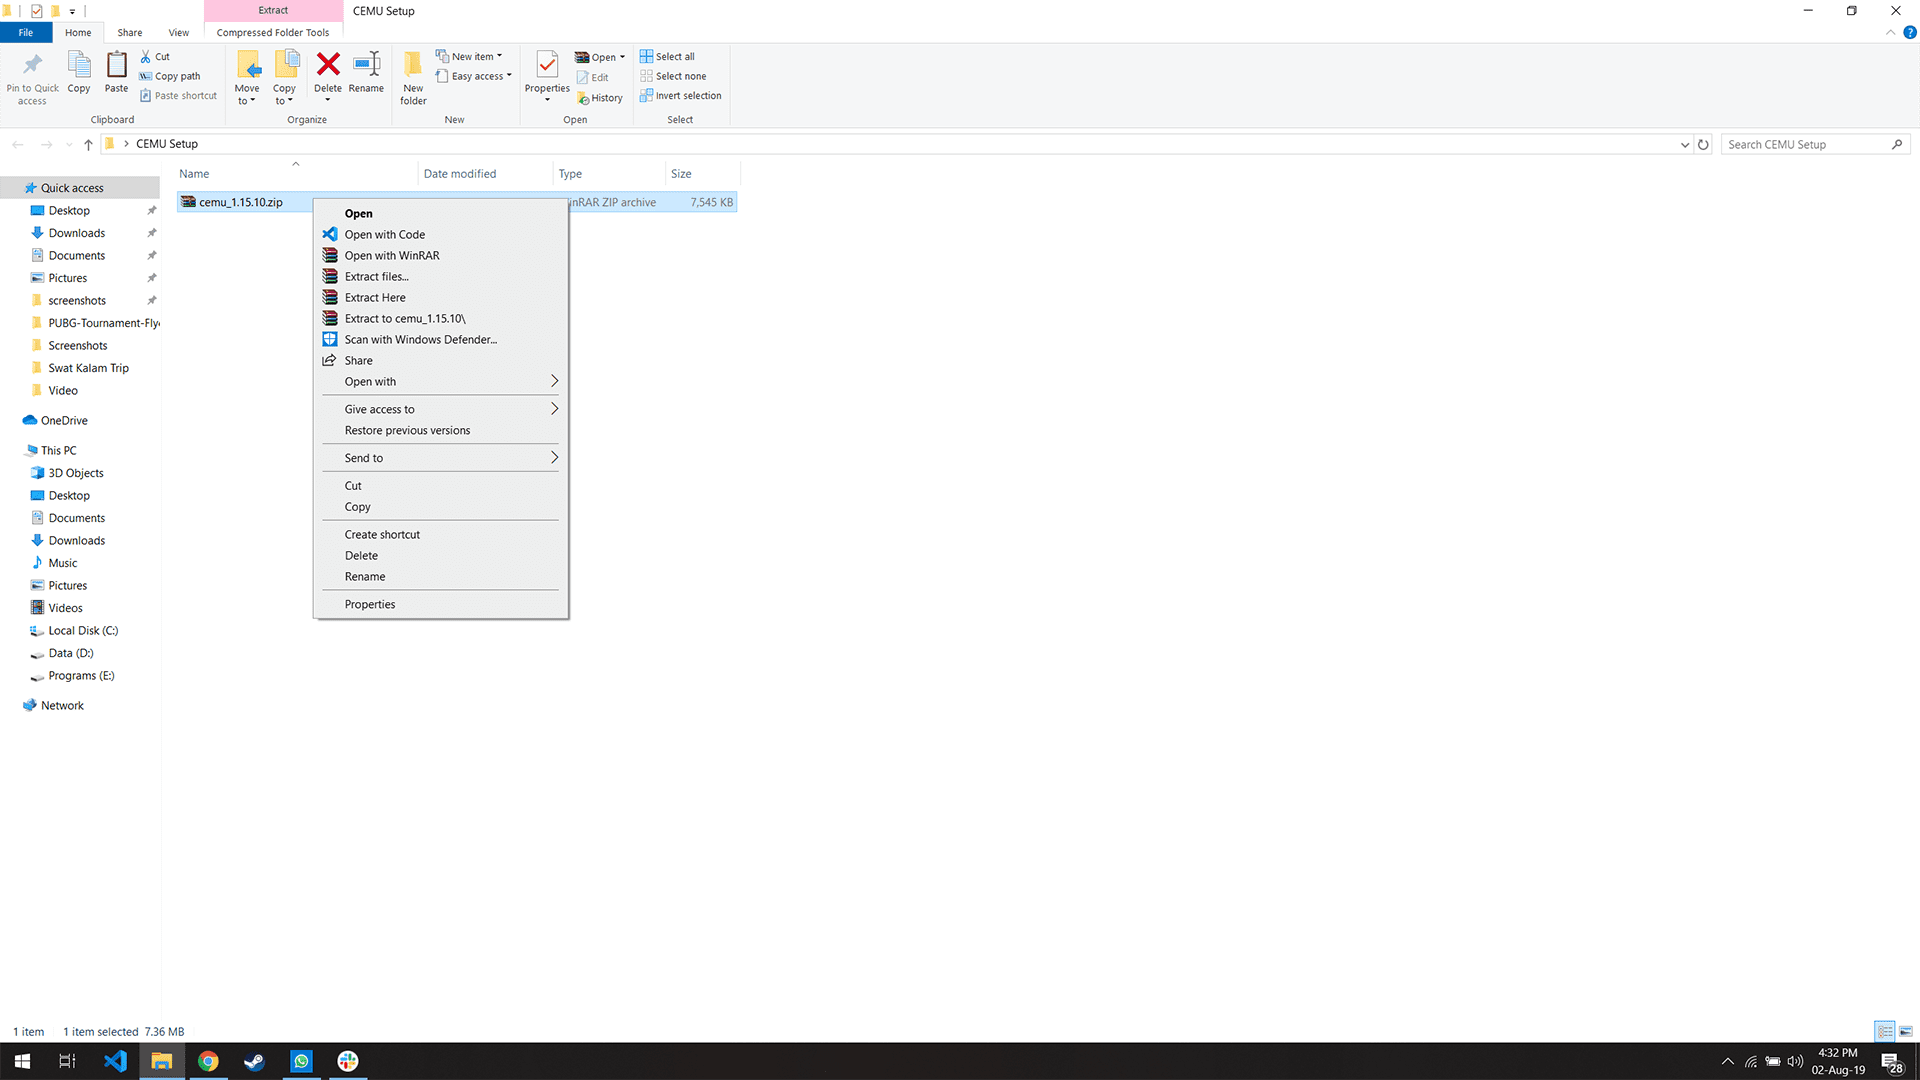Click the Rename icon in Organize group
Screen dimensions: 1920x1080
(x=366, y=66)
